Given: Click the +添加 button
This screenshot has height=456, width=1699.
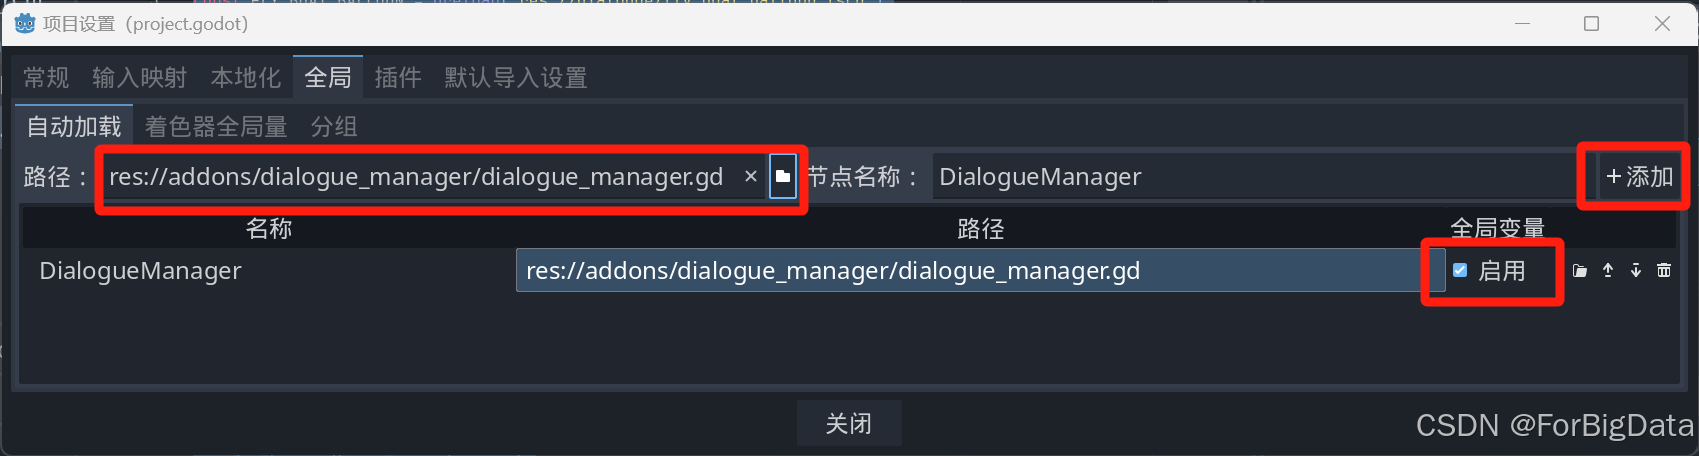Looking at the screenshot, I should (1639, 177).
